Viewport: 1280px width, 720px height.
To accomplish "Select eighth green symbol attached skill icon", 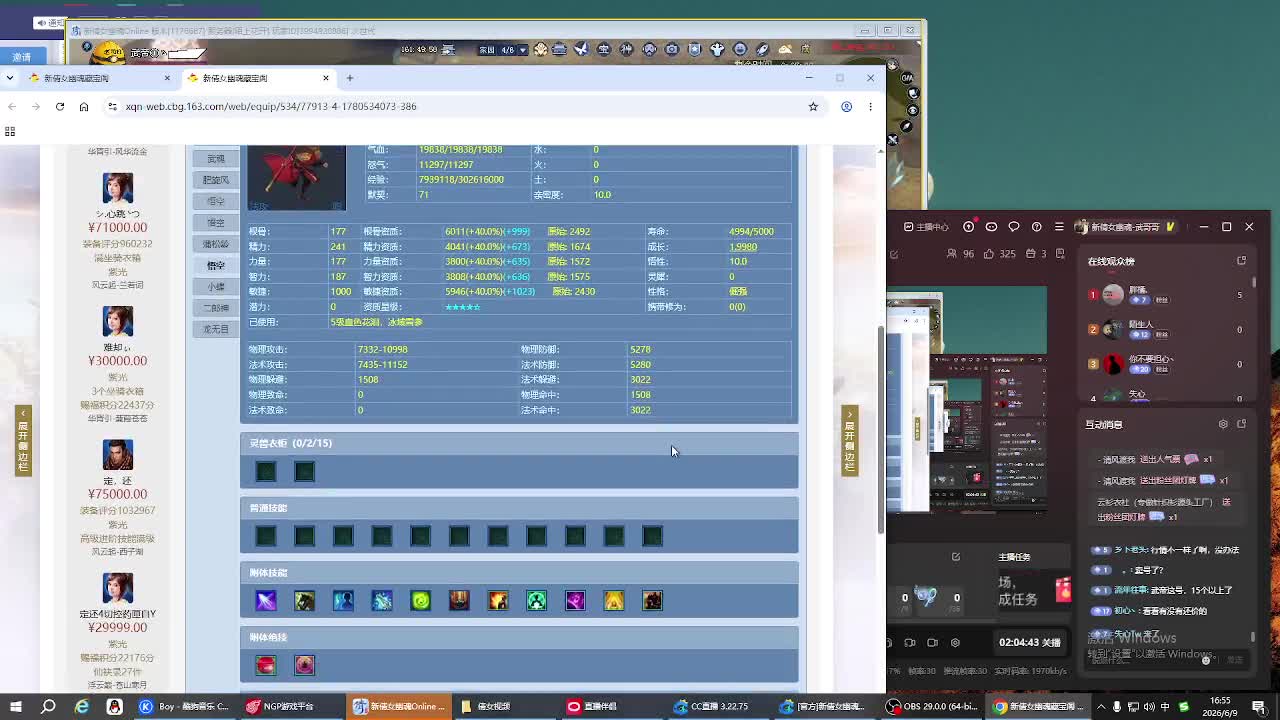I will [537, 600].
